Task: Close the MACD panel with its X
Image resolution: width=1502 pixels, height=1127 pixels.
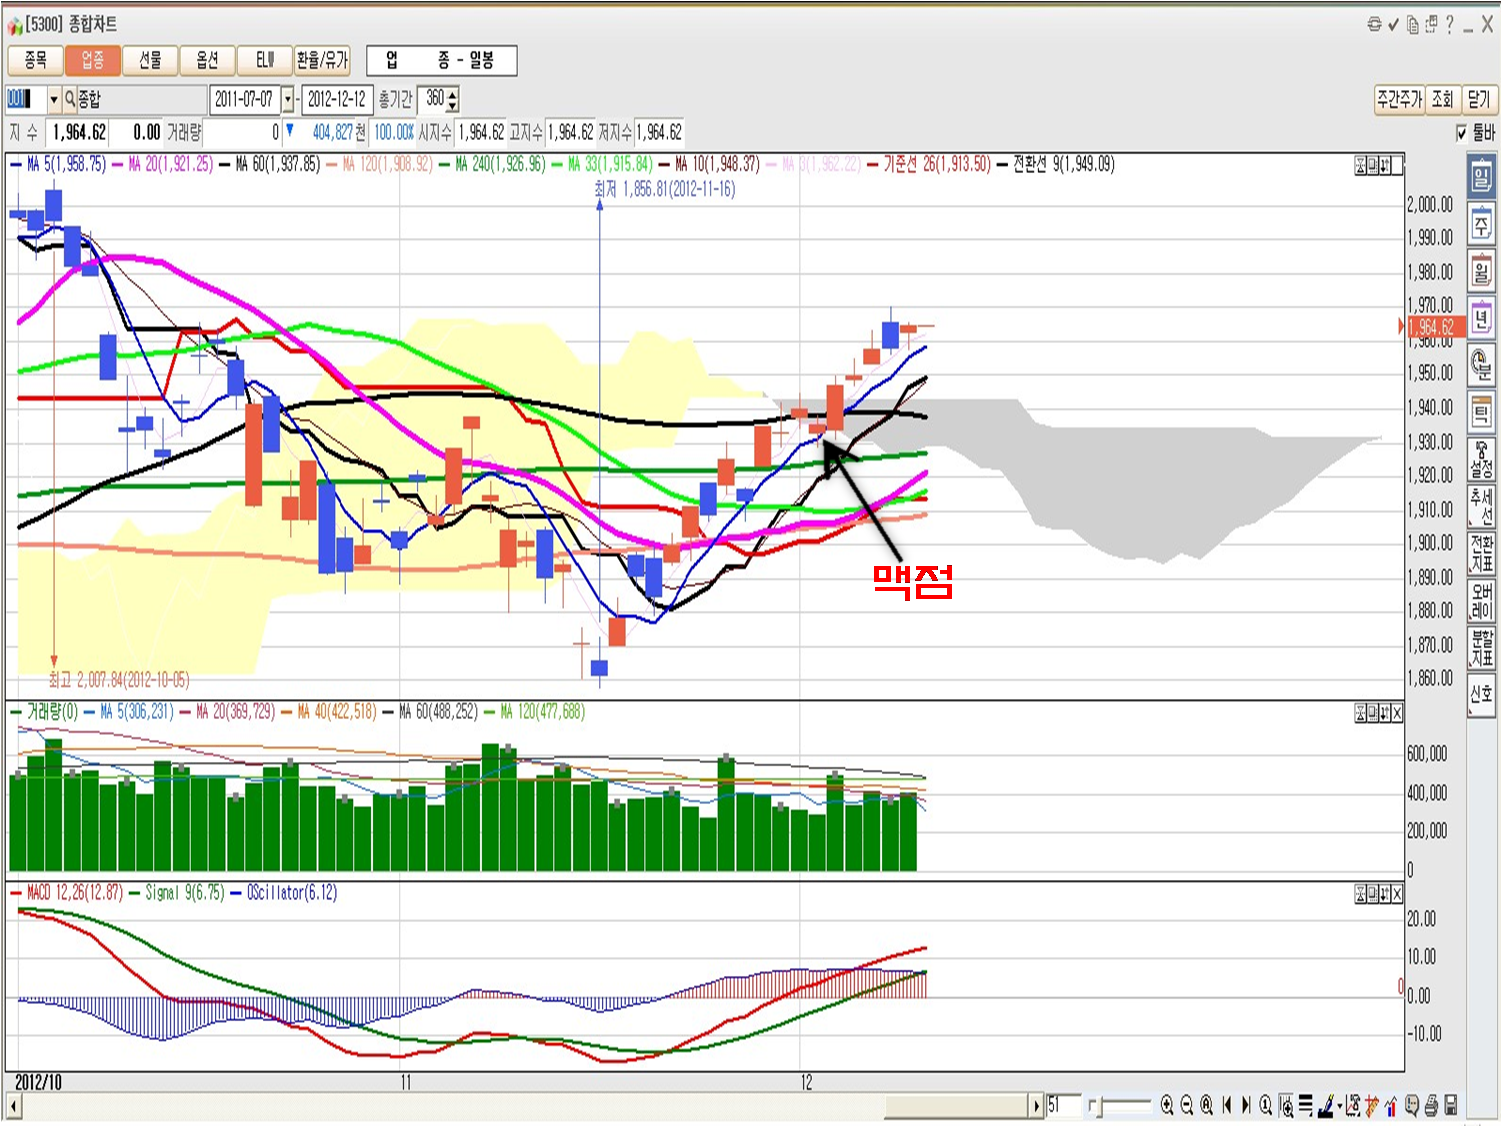Action: (1397, 894)
